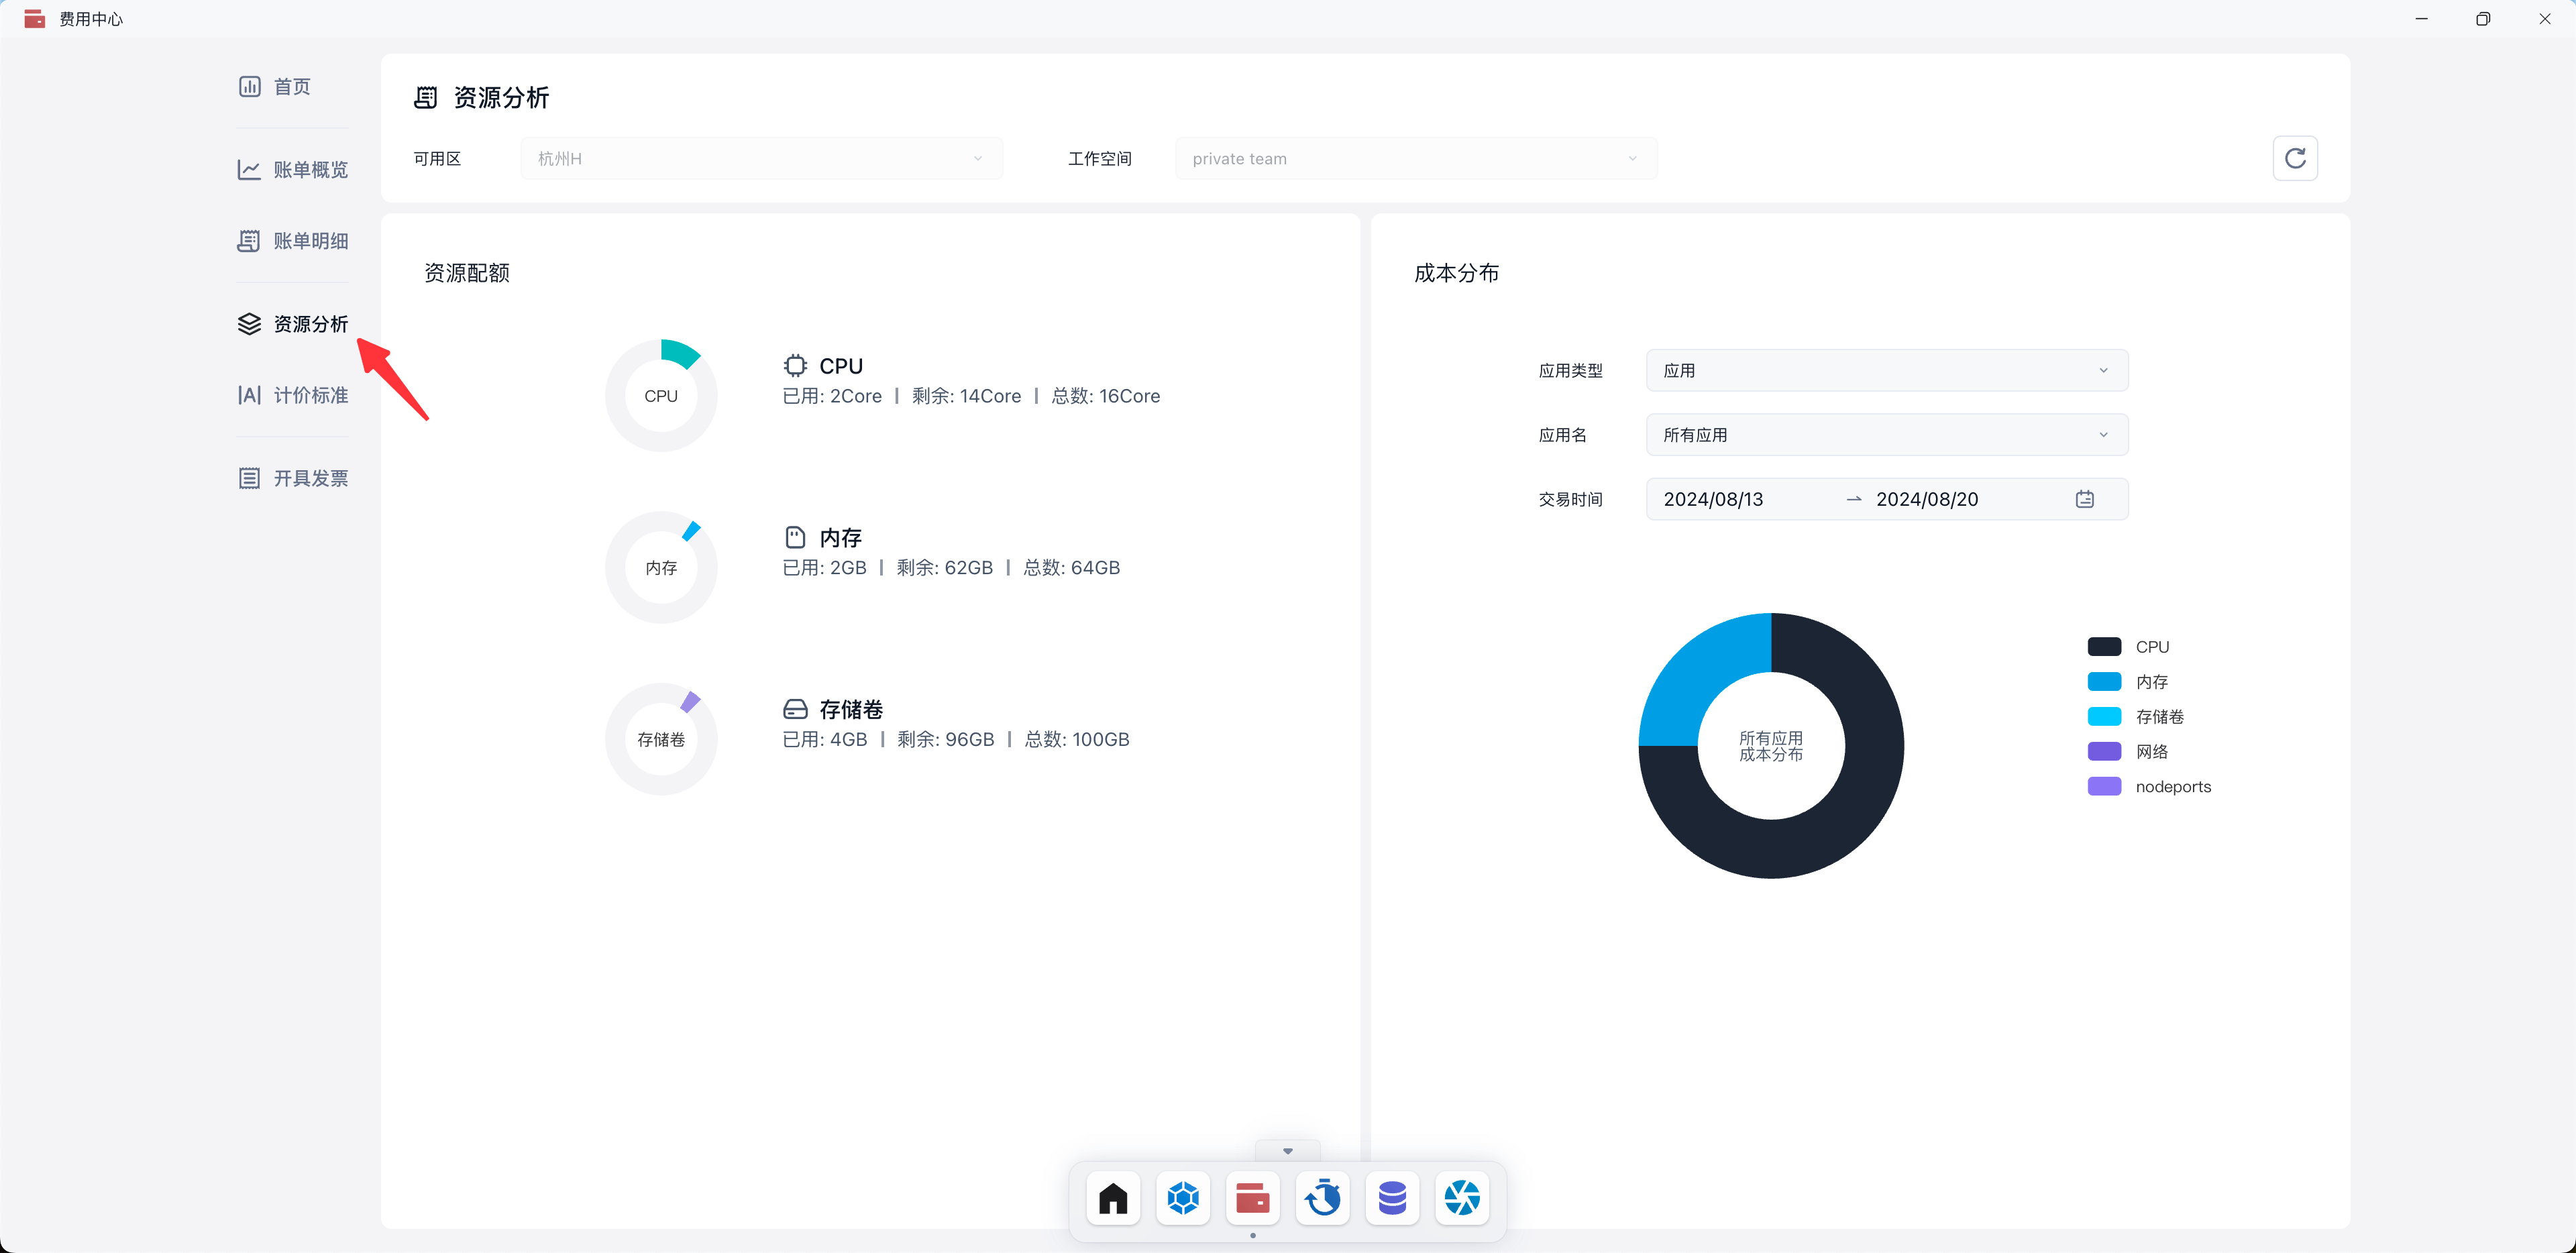Toggle the nodeports legend swatch

[x=2104, y=787]
